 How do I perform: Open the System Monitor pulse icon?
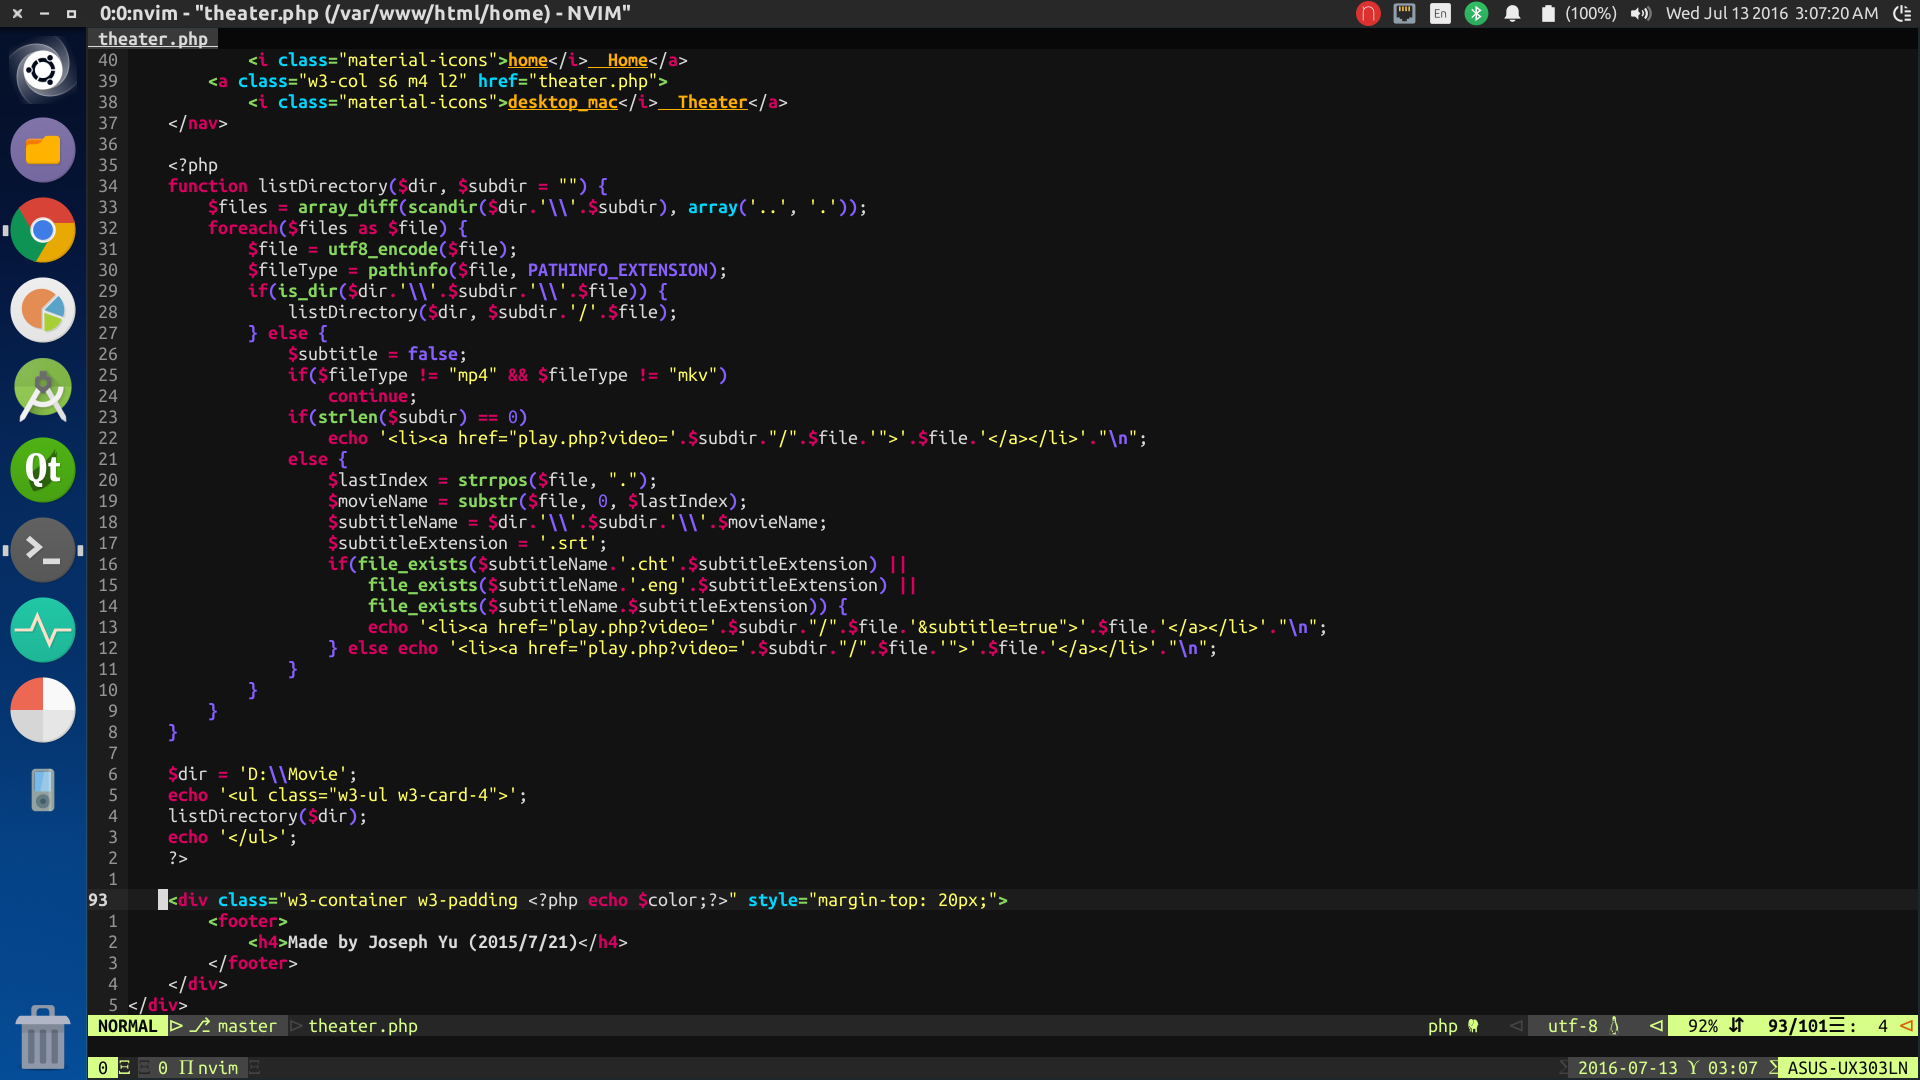[43, 630]
